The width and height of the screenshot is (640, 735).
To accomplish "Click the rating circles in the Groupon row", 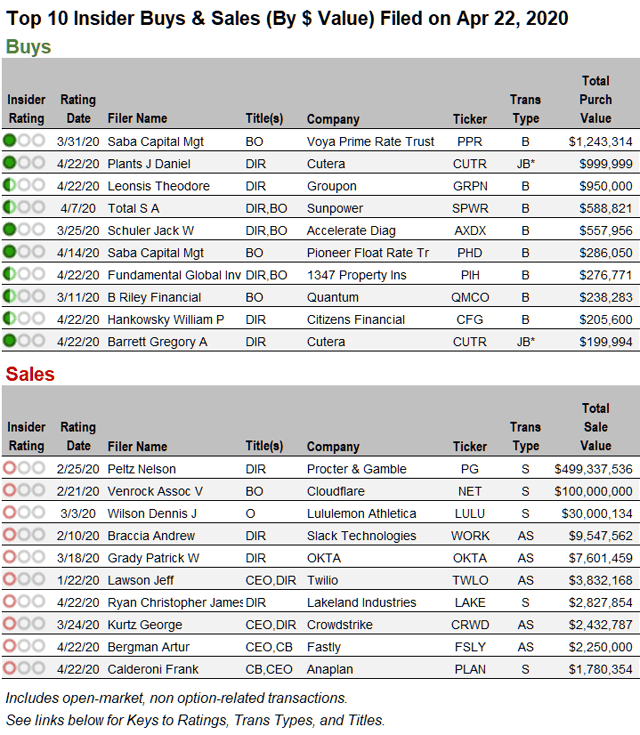I will click(x=24, y=186).
